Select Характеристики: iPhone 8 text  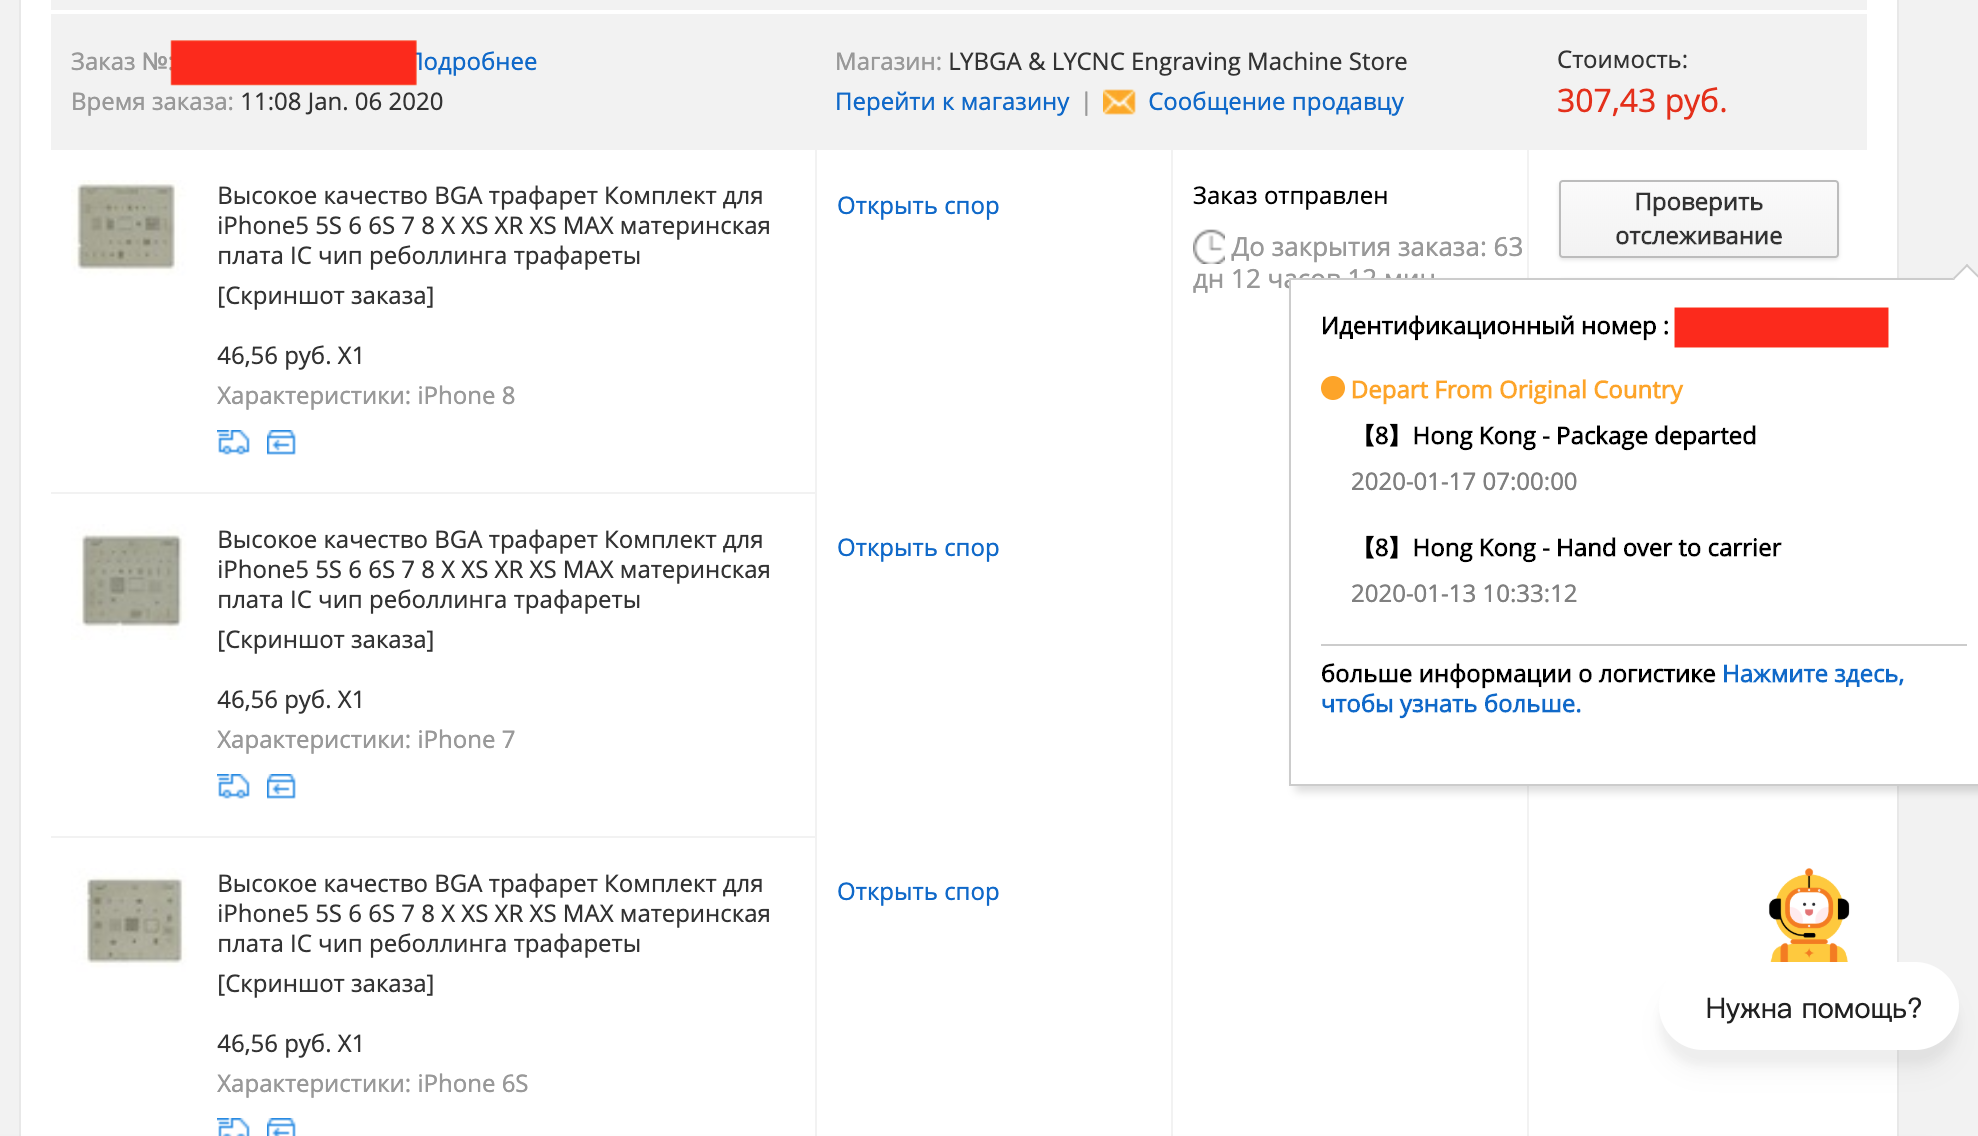point(366,396)
